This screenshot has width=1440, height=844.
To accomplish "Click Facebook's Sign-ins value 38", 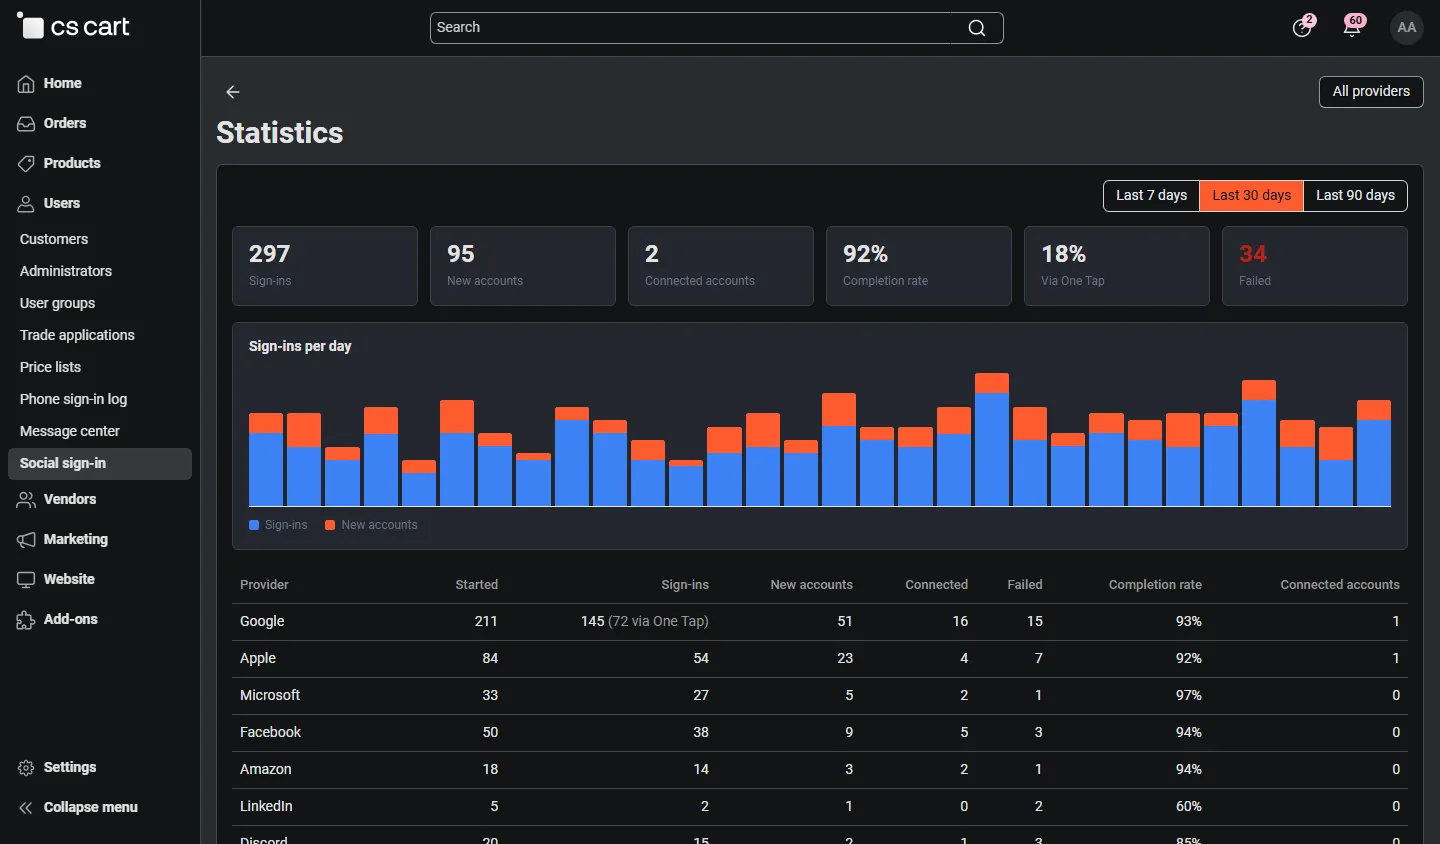I will pyautogui.click(x=701, y=733).
